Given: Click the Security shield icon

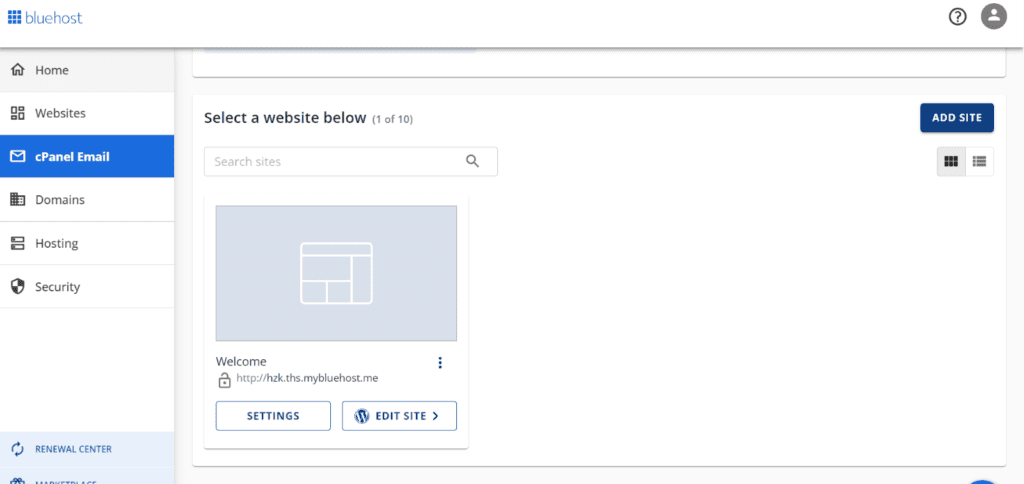Looking at the screenshot, I should coord(18,287).
